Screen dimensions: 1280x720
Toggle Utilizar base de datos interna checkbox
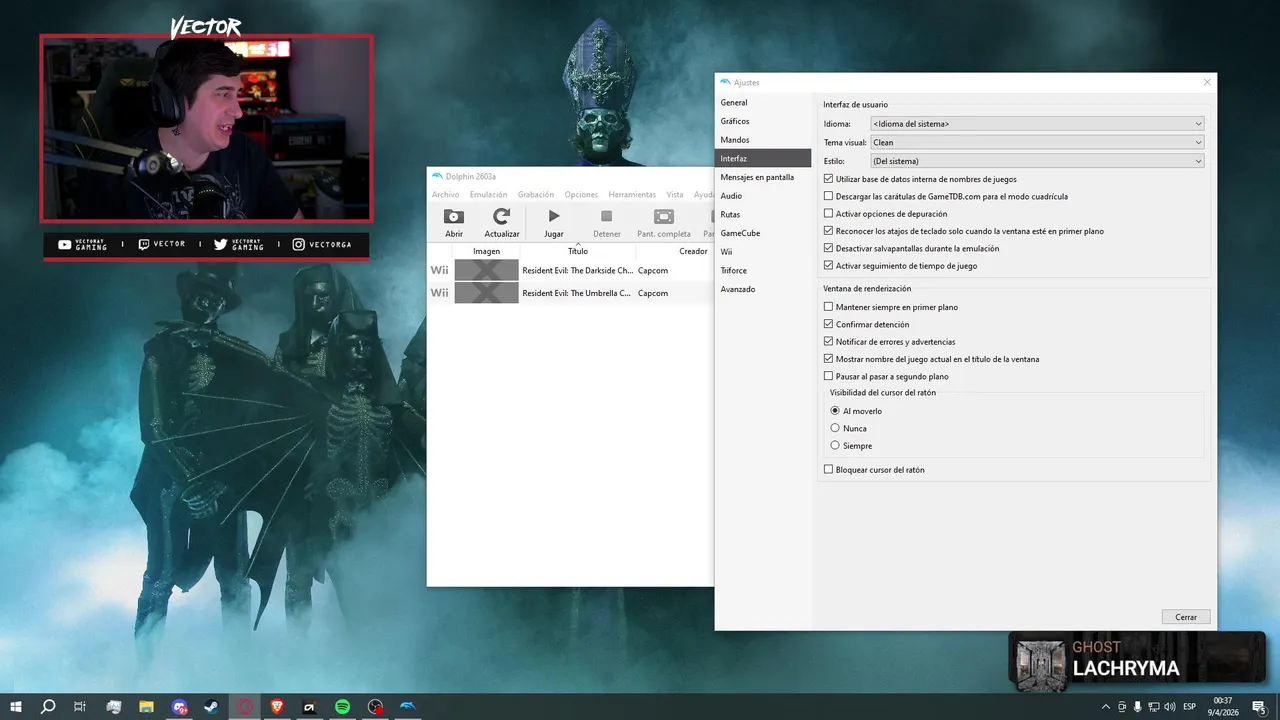tap(828, 179)
